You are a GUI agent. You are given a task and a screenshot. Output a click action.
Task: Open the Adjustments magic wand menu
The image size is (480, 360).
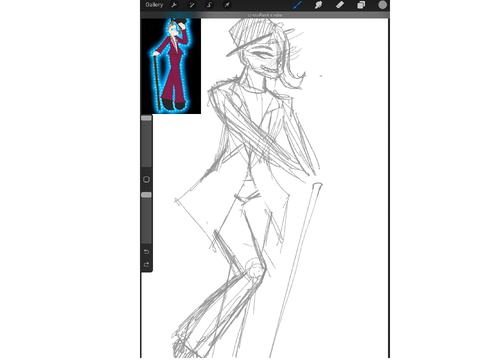coord(192,5)
